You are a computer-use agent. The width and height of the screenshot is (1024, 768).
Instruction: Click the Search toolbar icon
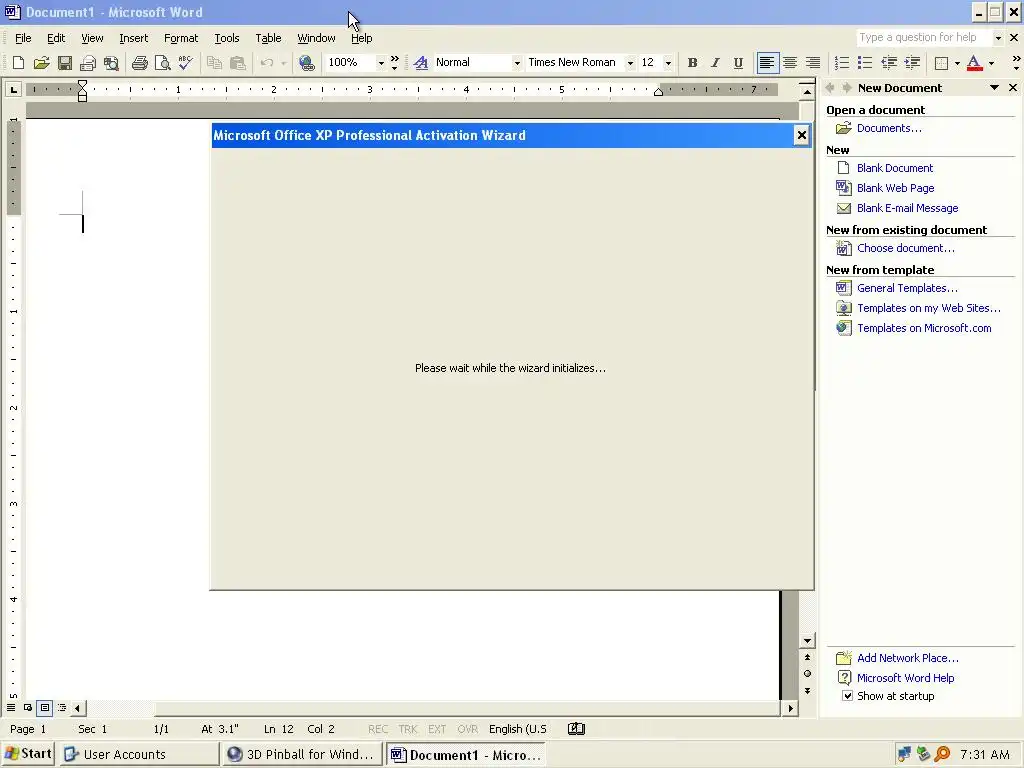tap(112, 63)
